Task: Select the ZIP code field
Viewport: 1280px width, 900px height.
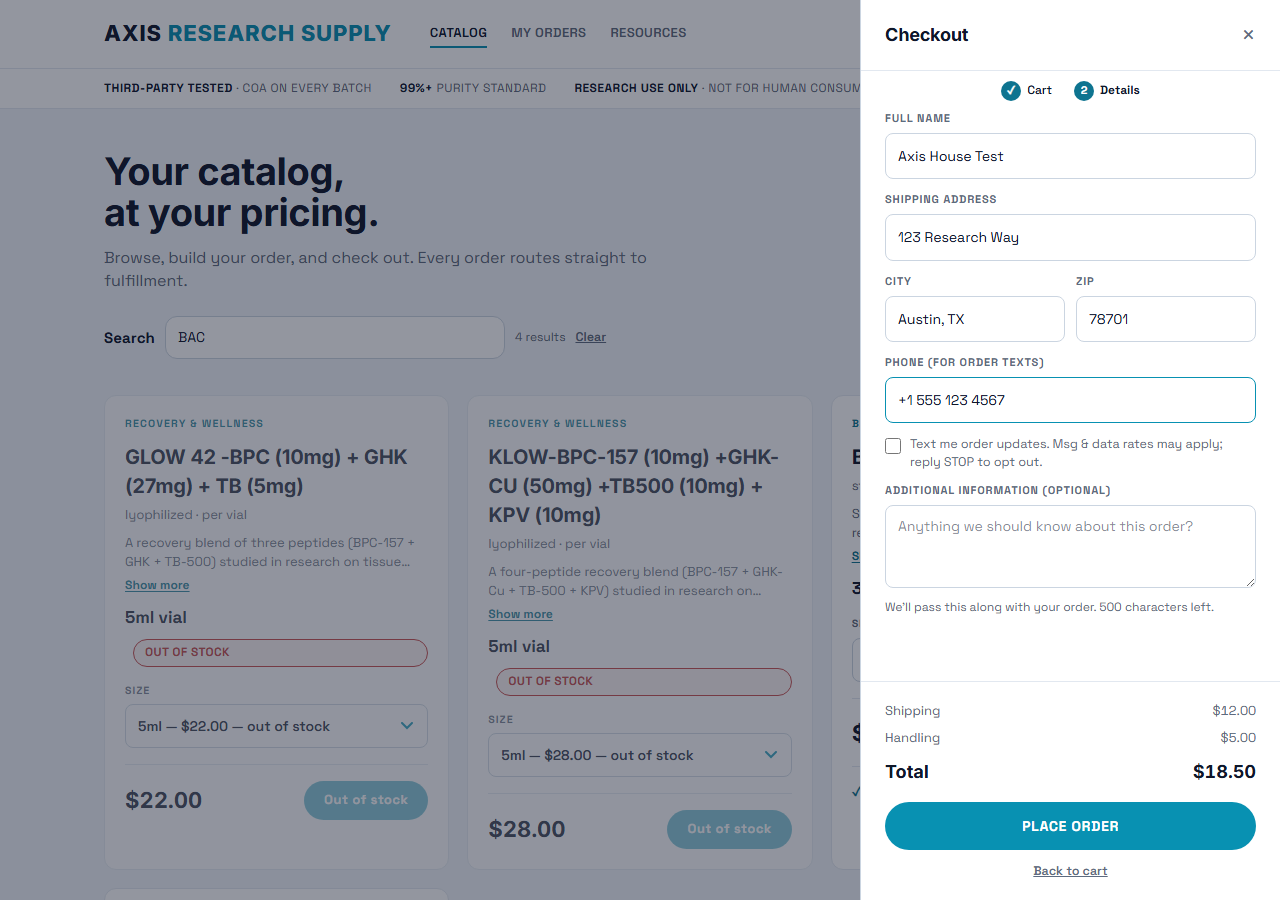Action: [1166, 319]
